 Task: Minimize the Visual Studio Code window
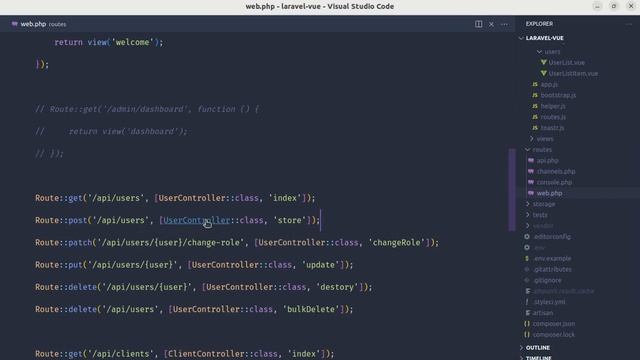tap(597, 6)
